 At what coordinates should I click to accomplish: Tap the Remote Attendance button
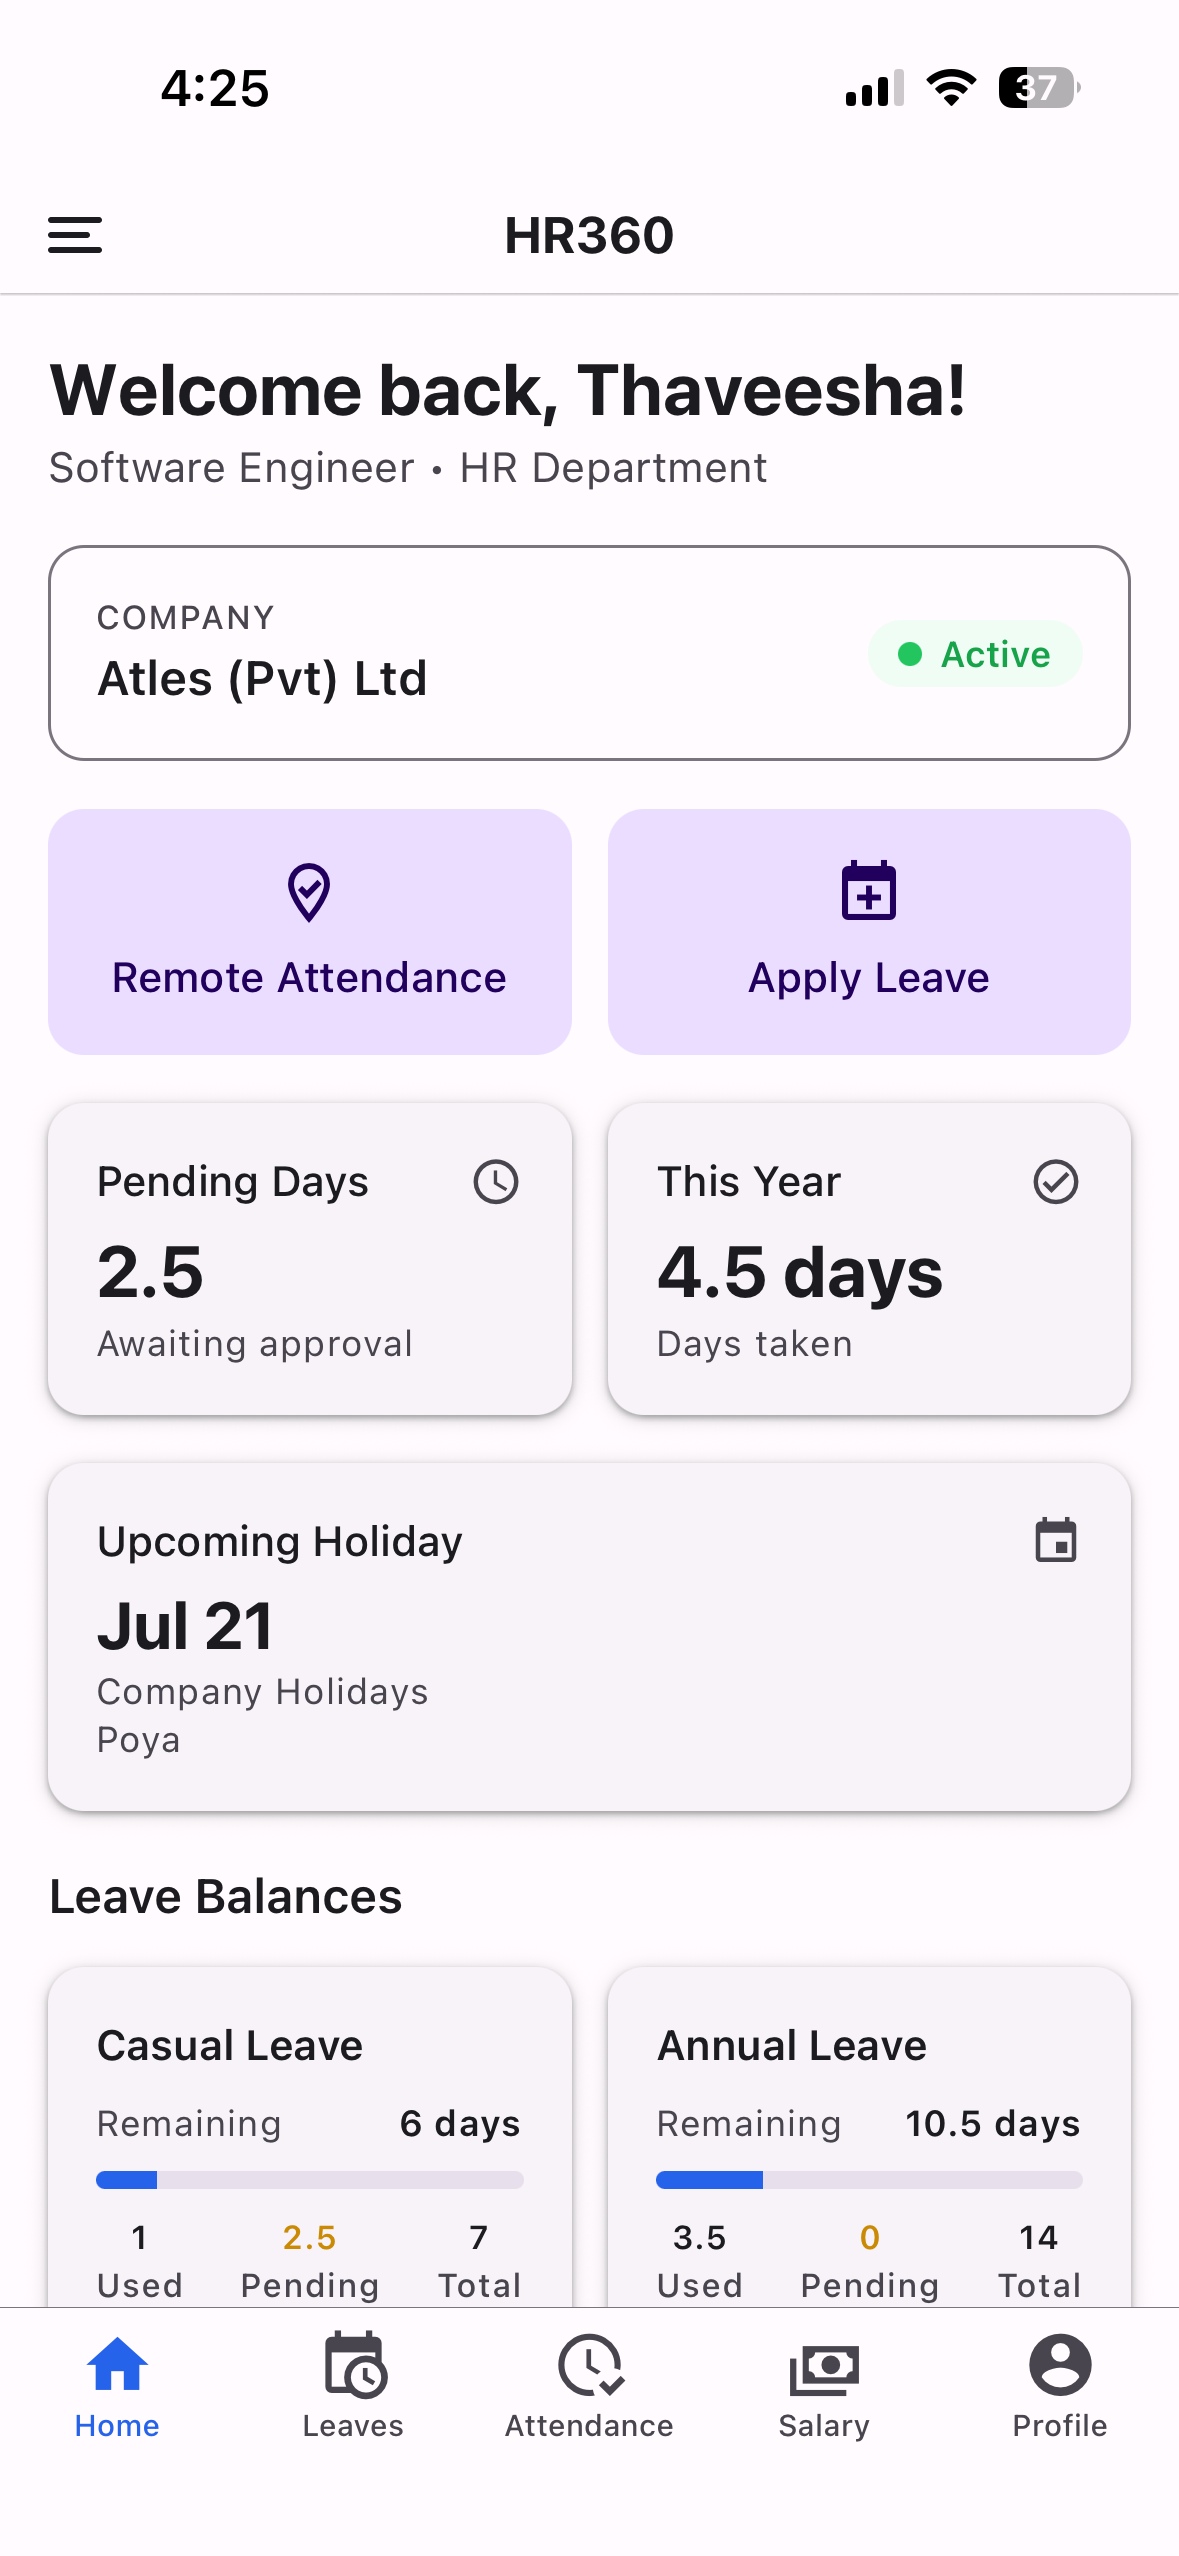point(310,932)
